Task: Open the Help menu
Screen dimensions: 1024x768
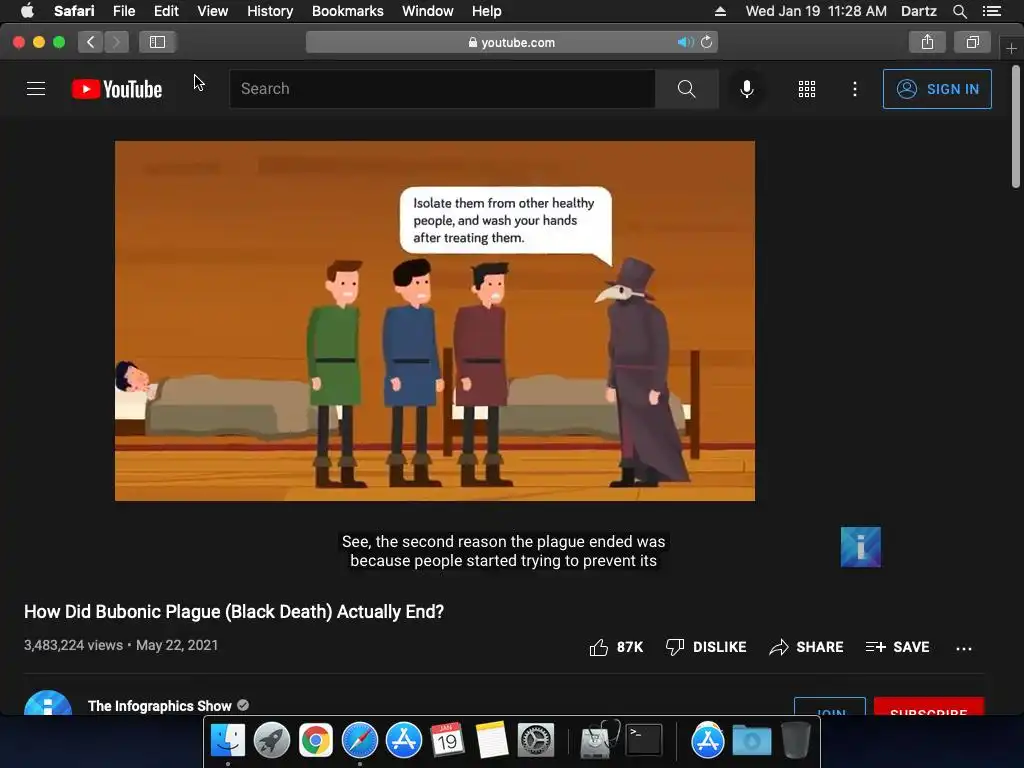Action: click(x=487, y=11)
